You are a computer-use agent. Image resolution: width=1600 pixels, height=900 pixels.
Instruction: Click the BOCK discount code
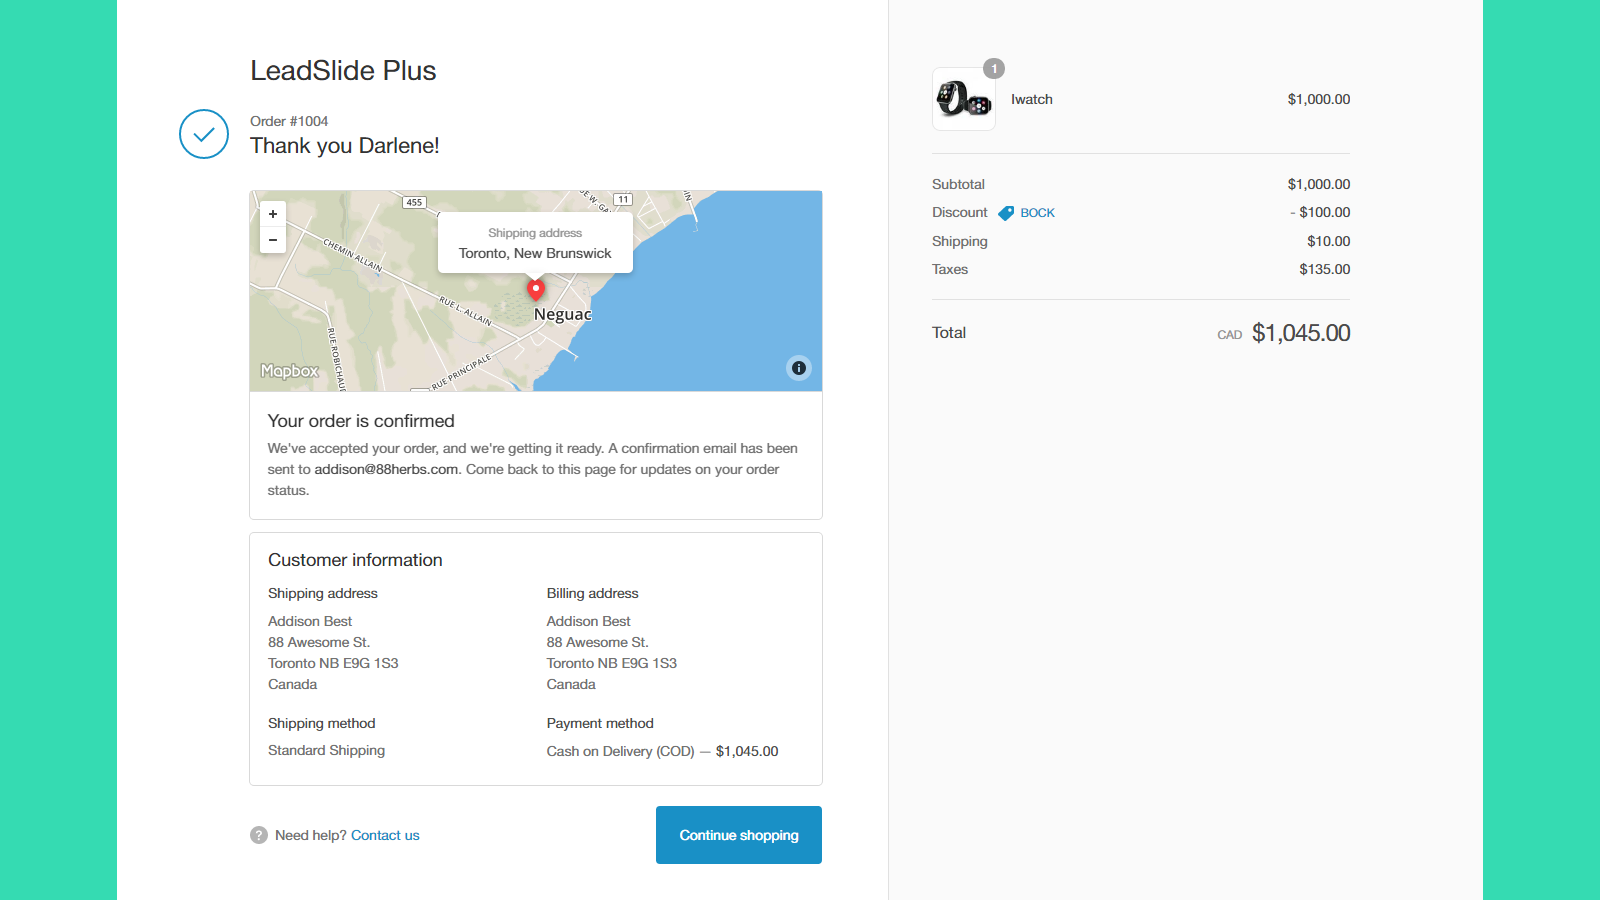[x=1037, y=213]
